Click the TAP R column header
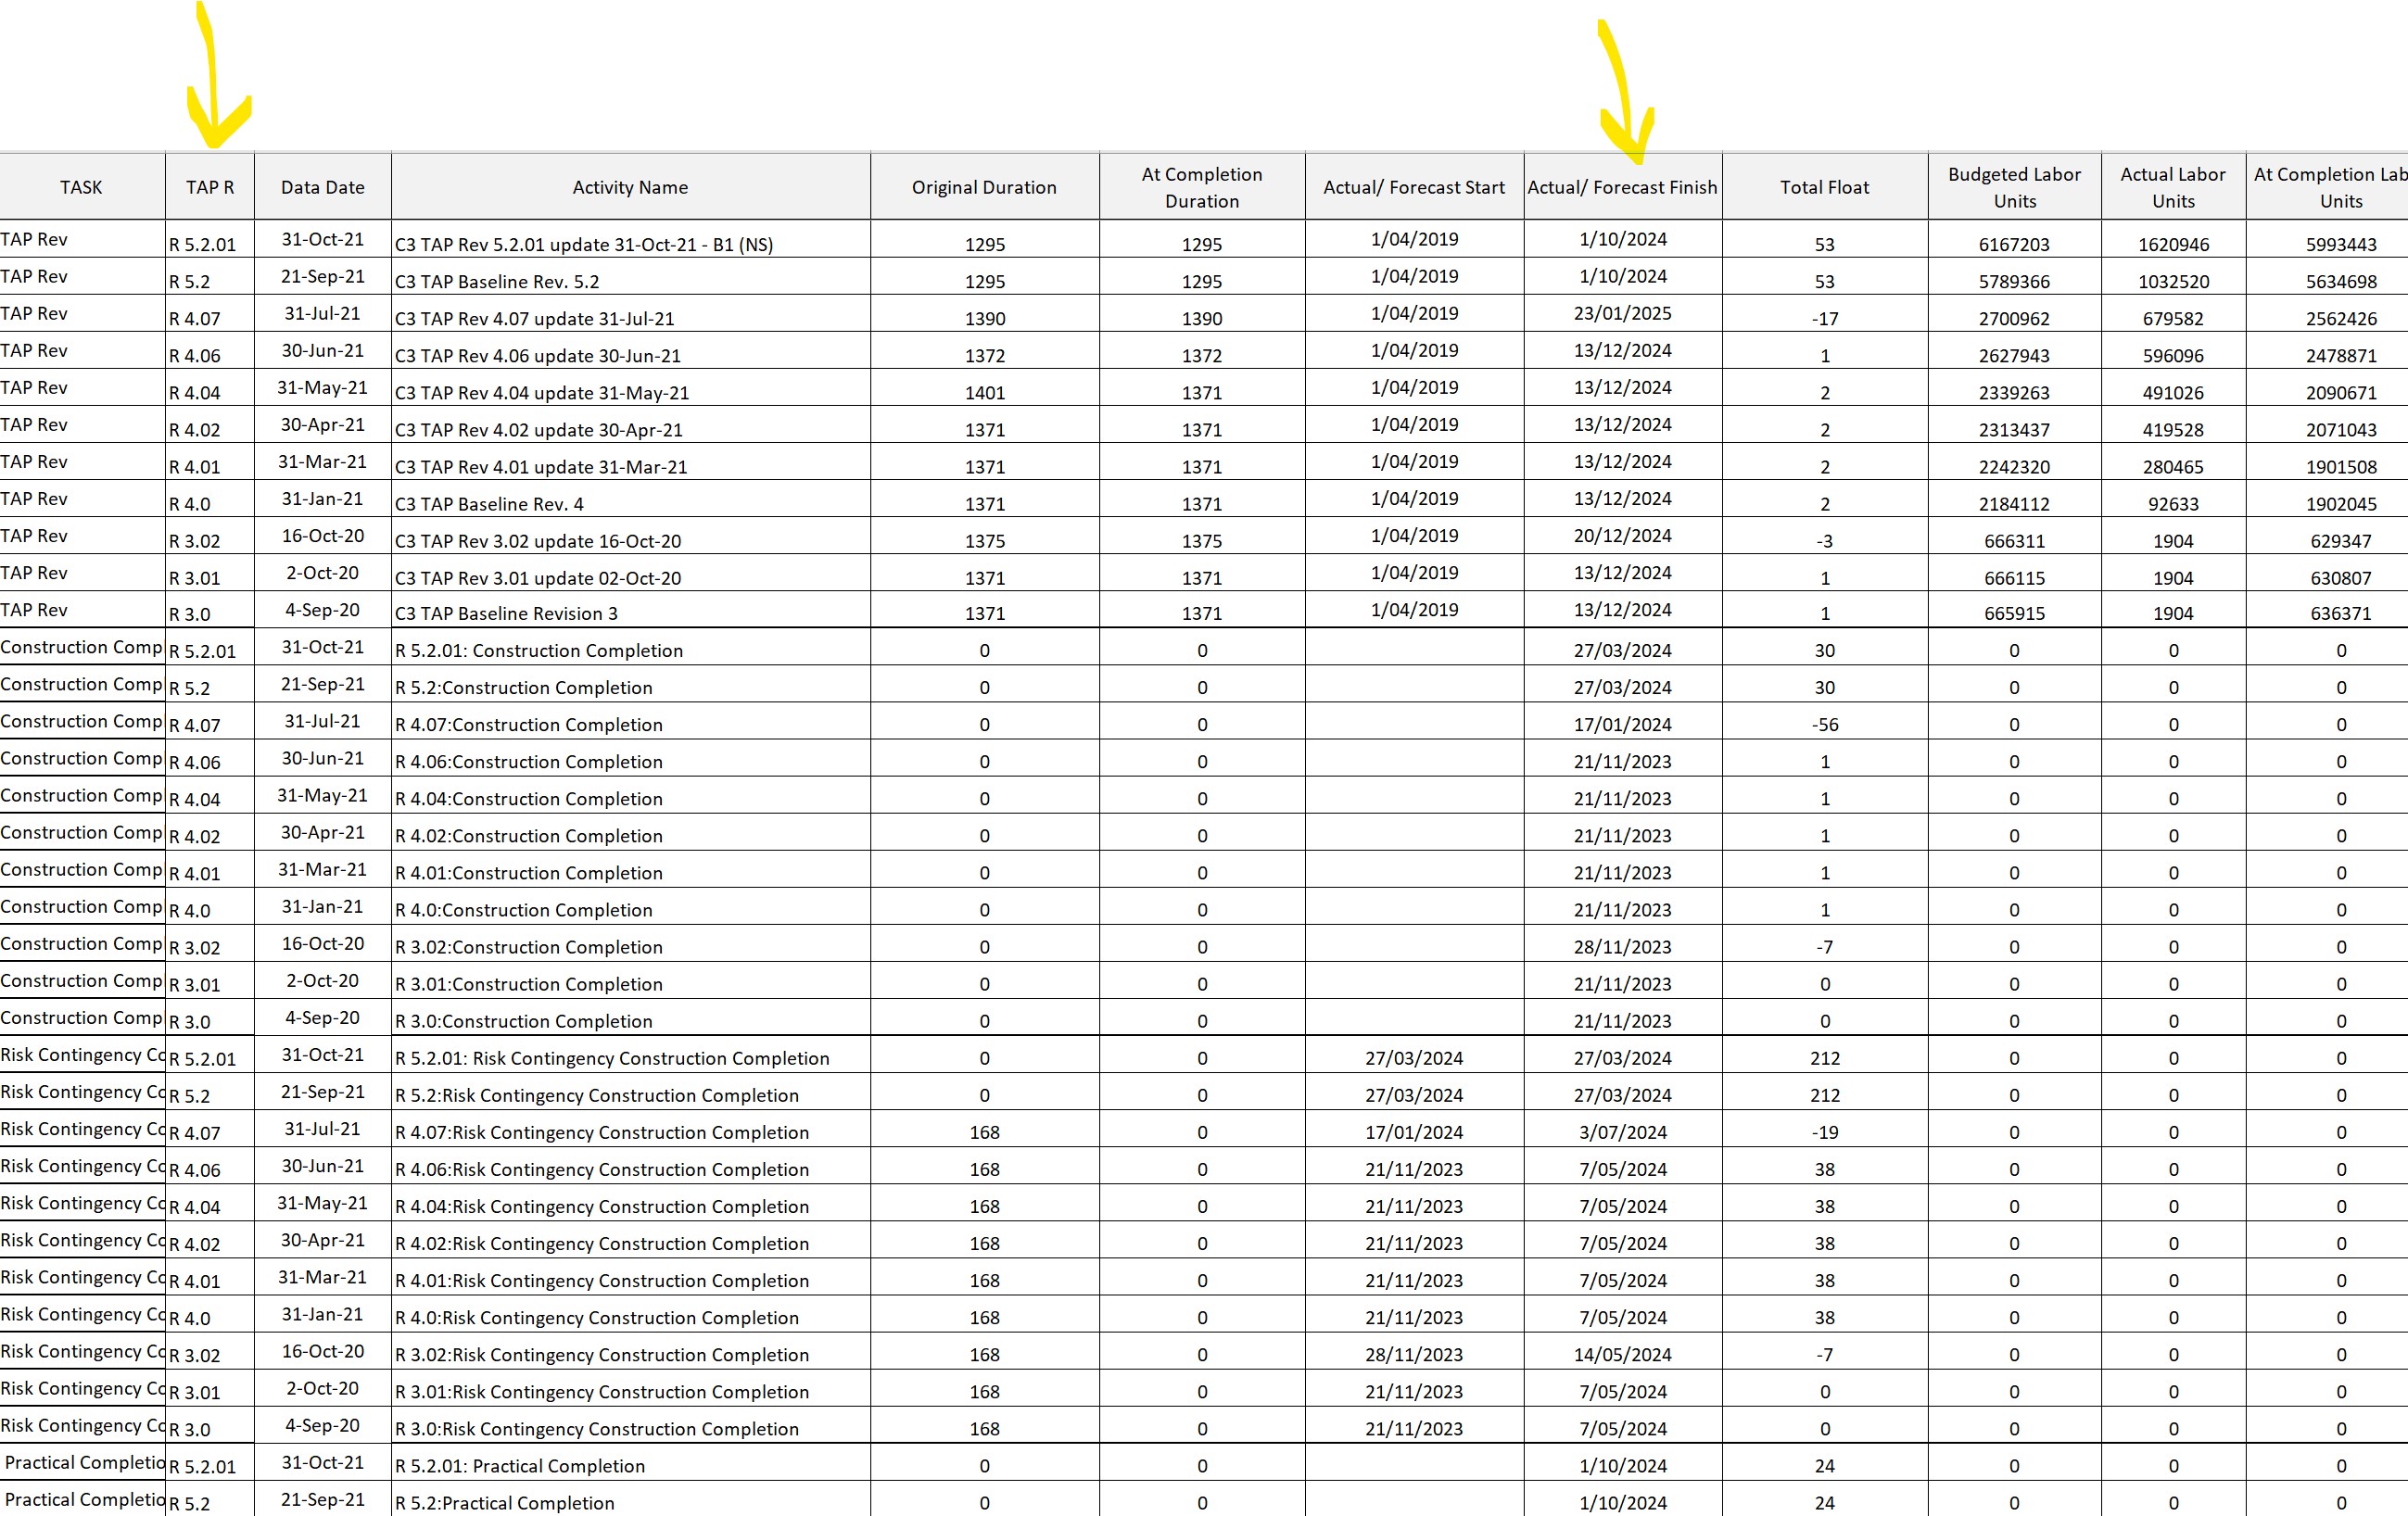This screenshot has height=1516, width=2408. coord(210,187)
